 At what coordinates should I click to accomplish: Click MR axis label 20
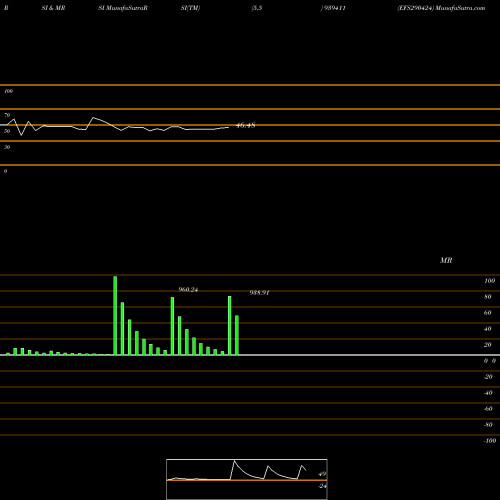coord(488,345)
